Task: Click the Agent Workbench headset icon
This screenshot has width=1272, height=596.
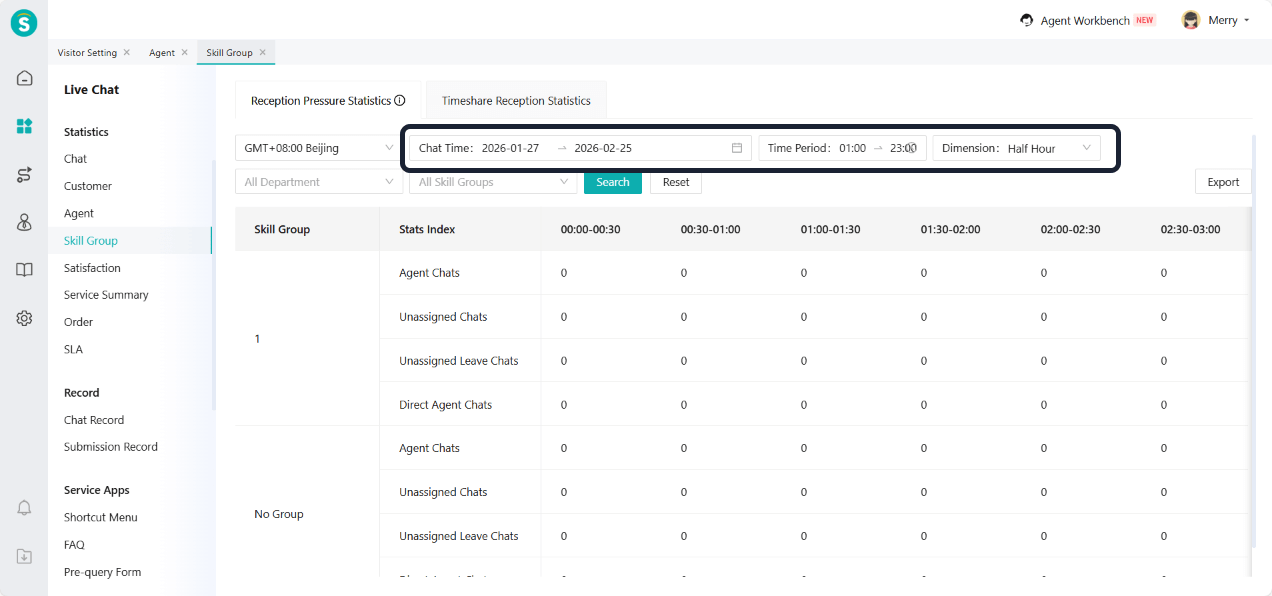Action: (1026, 20)
